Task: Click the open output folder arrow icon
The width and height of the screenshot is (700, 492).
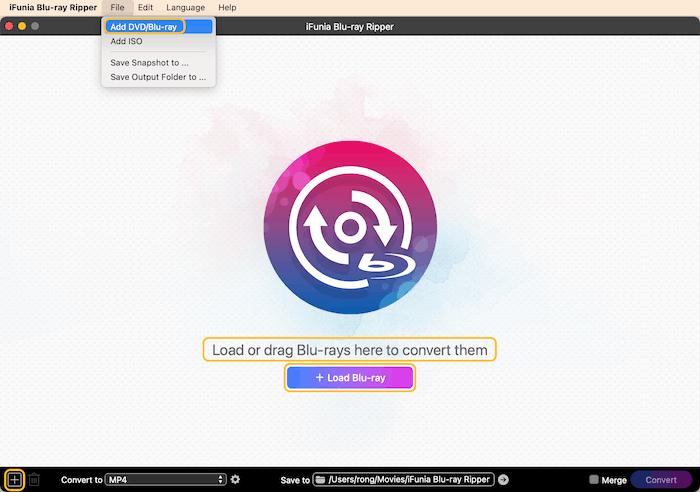Action: click(x=503, y=480)
